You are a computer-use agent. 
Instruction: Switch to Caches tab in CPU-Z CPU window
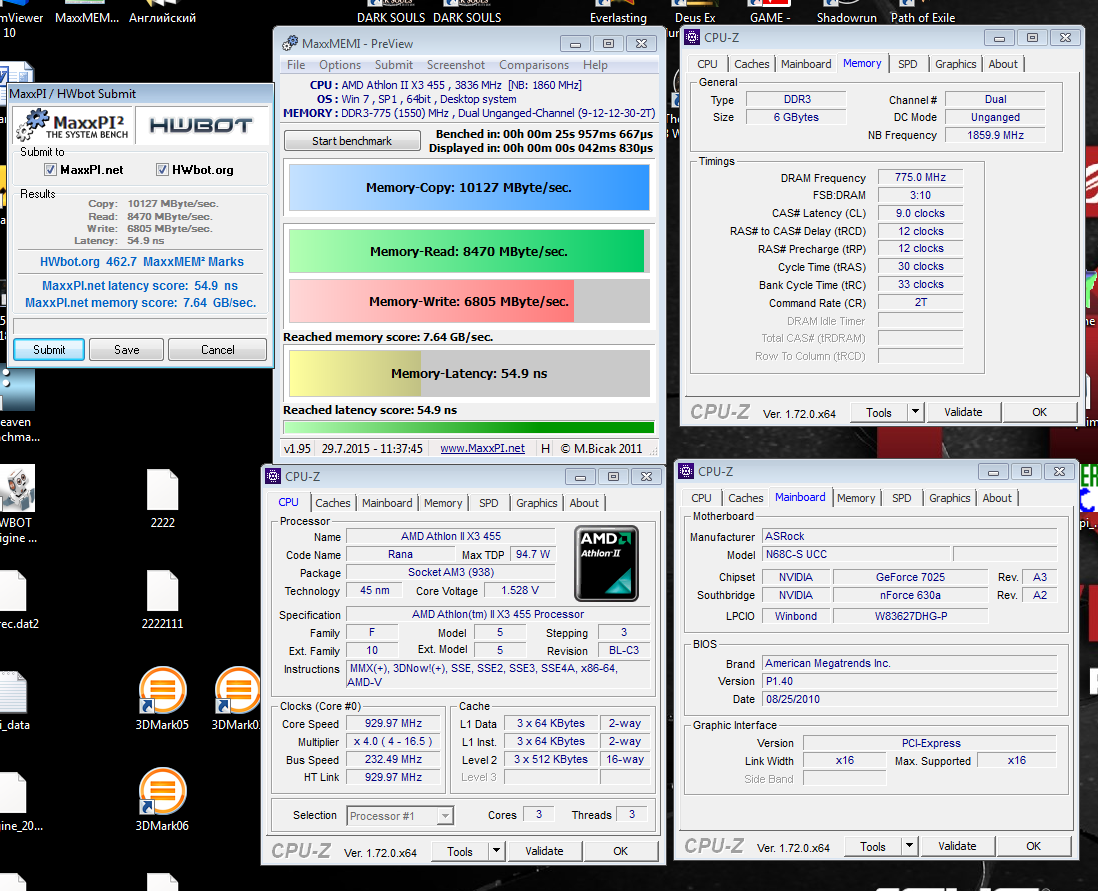pyautogui.click(x=333, y=503)
